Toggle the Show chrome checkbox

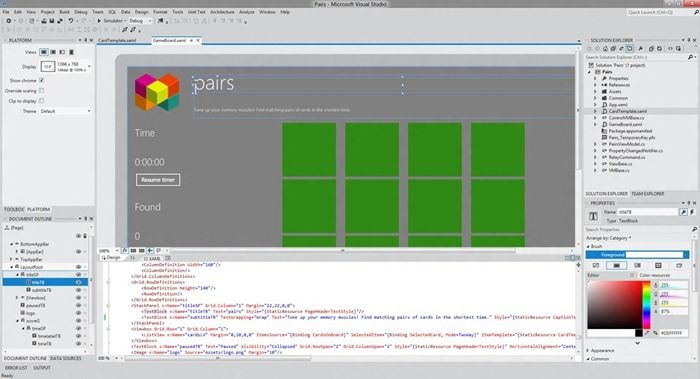pyautogui.click(x=42, y=80)
